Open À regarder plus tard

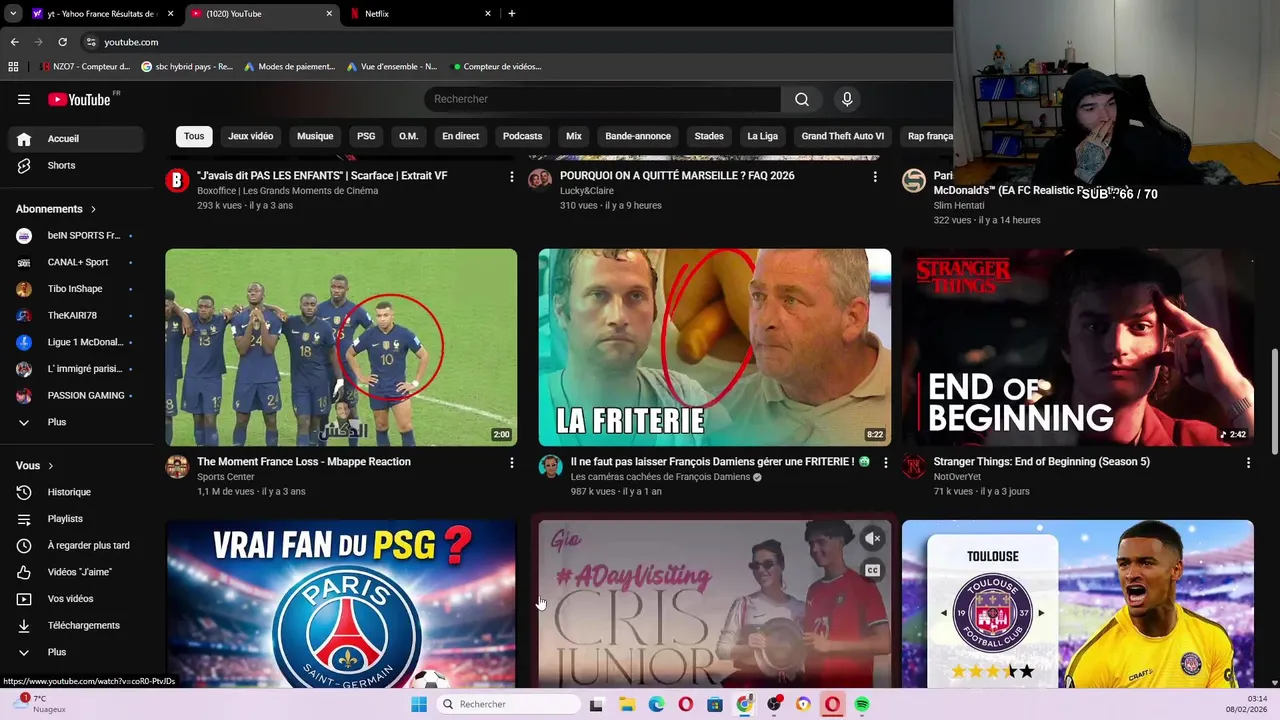(x=76, y=545)
